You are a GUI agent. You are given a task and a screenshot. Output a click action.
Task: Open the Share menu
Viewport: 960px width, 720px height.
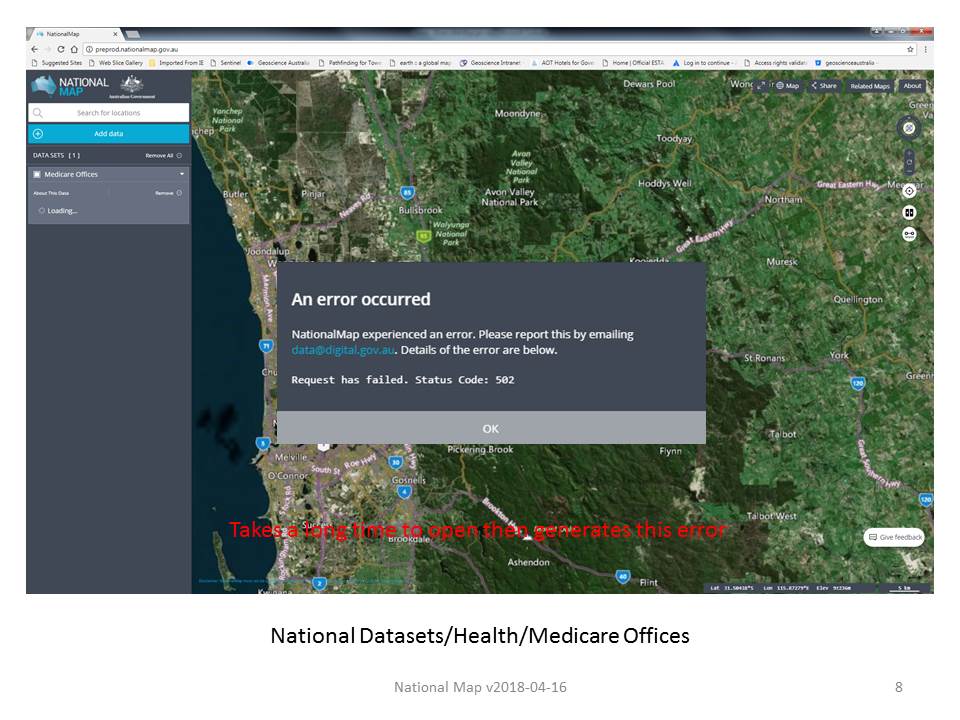tap(824, 86)
